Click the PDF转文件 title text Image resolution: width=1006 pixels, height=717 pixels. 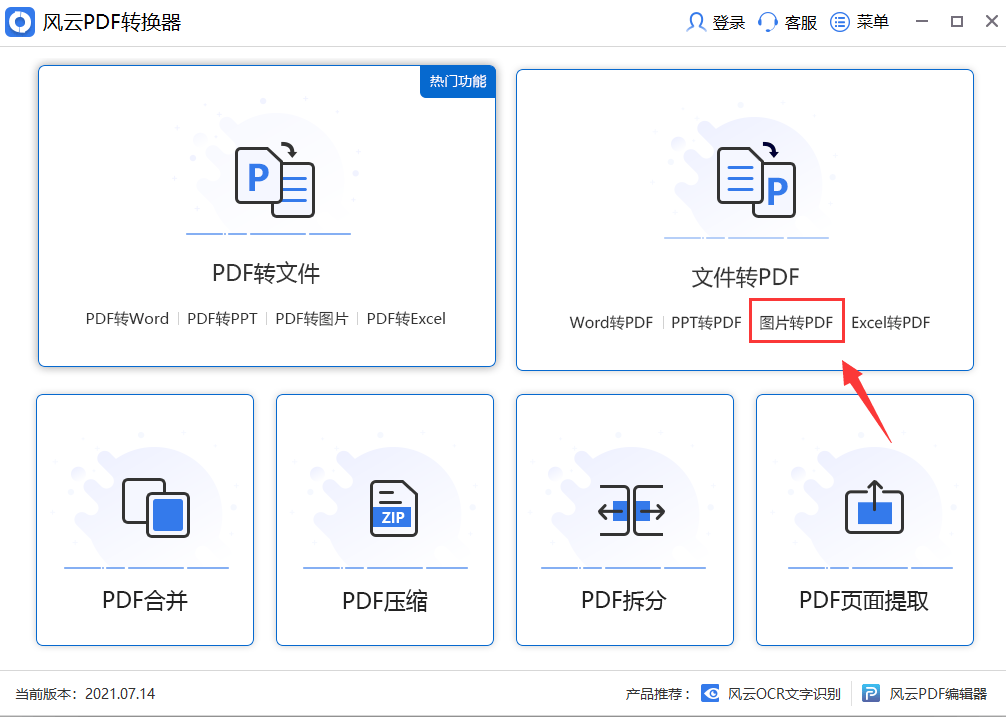coord(266,273)
